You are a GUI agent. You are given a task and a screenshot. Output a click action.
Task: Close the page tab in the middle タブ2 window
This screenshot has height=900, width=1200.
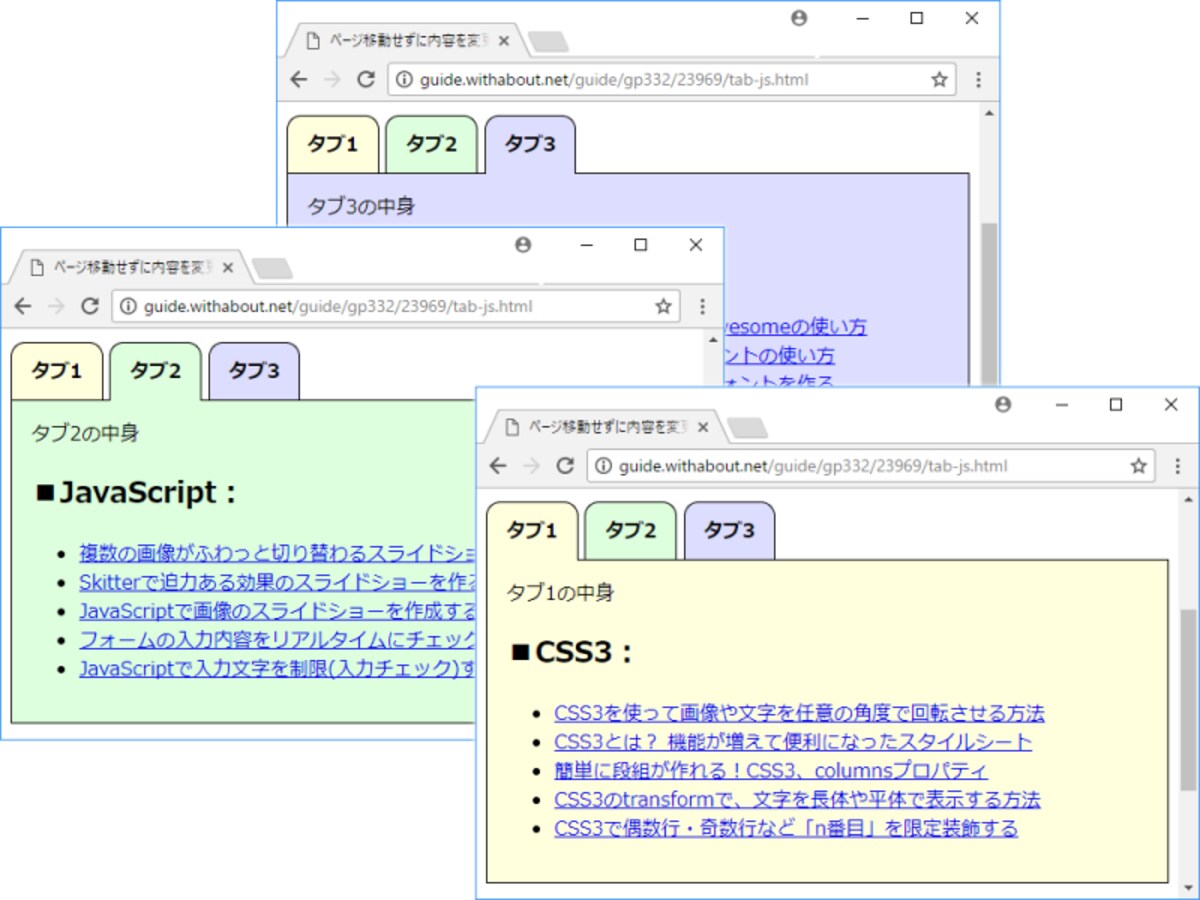(228, 267)
